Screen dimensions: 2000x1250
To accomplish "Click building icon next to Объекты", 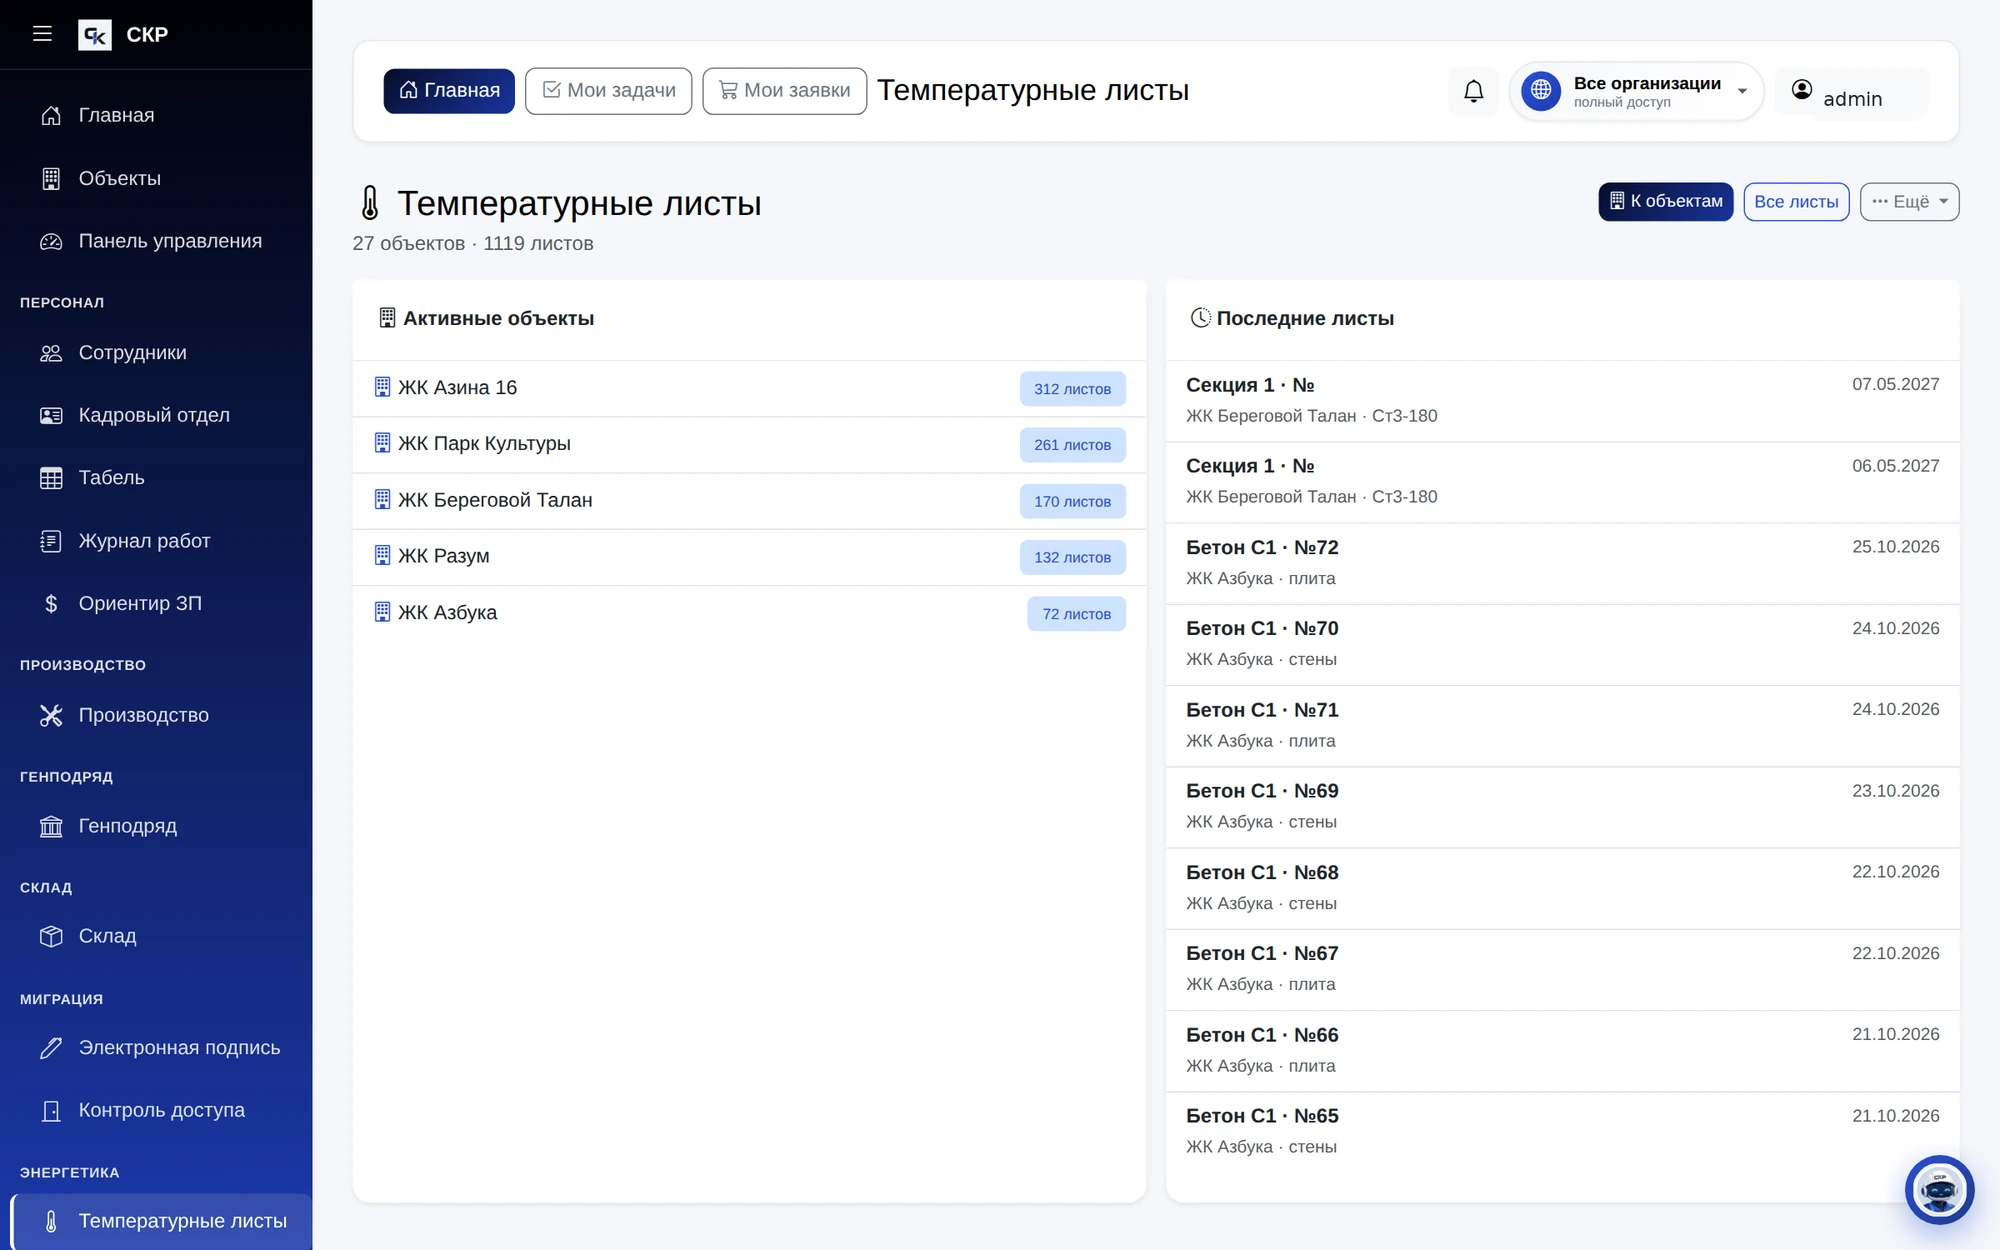I will coord(51,179).
